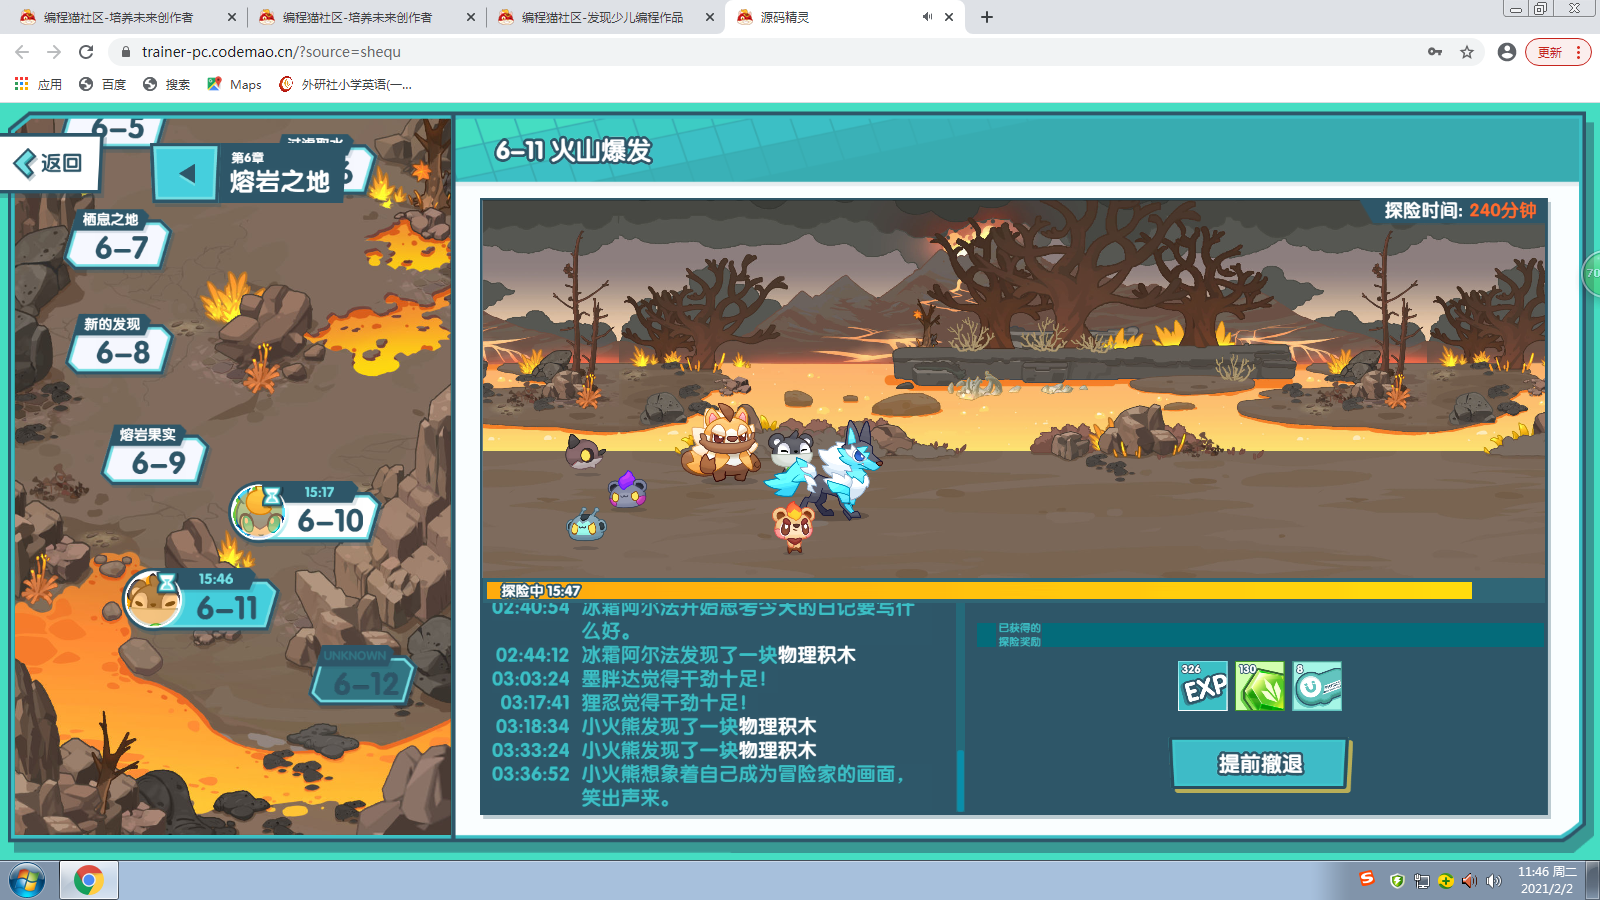The image size is (1600, 900).
Task: Open a new browser tab
Action: [987, 17]
